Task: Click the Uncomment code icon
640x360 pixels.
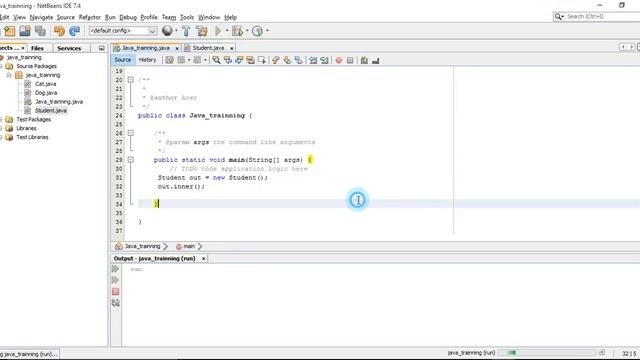Action: 376,60
